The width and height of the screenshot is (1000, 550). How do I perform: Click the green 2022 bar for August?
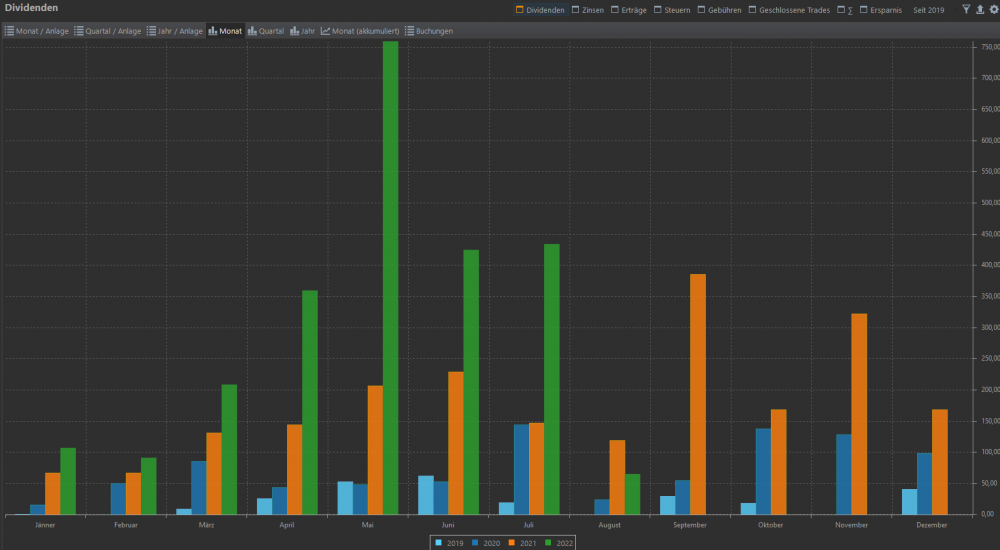coord(633,494)
